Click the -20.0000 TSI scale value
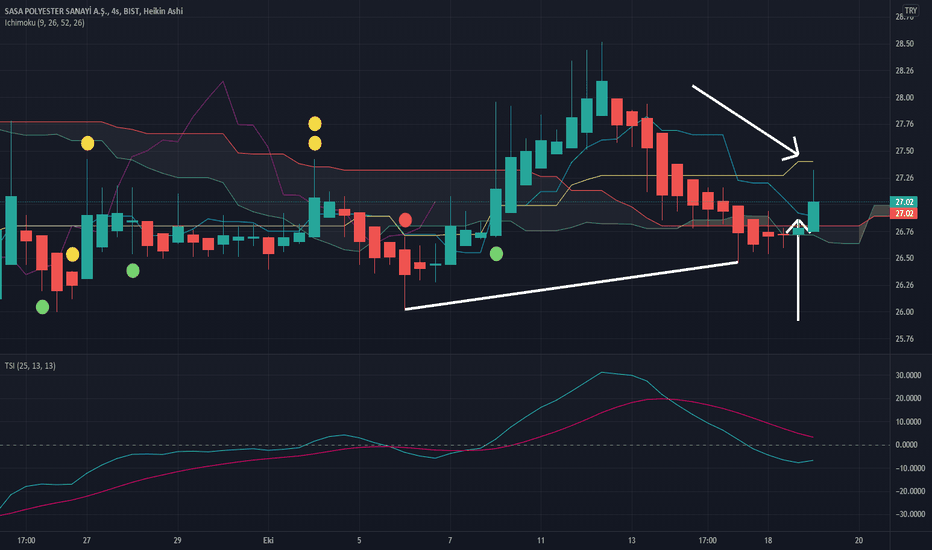 pyautogui.click(x=910, y=491)
